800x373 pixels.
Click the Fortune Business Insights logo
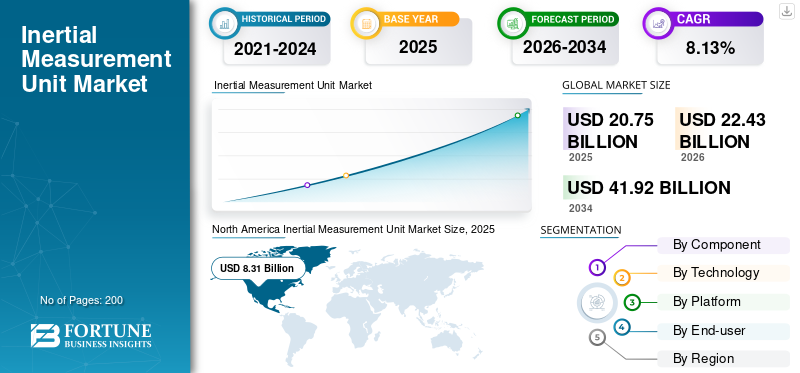(91, 335)
